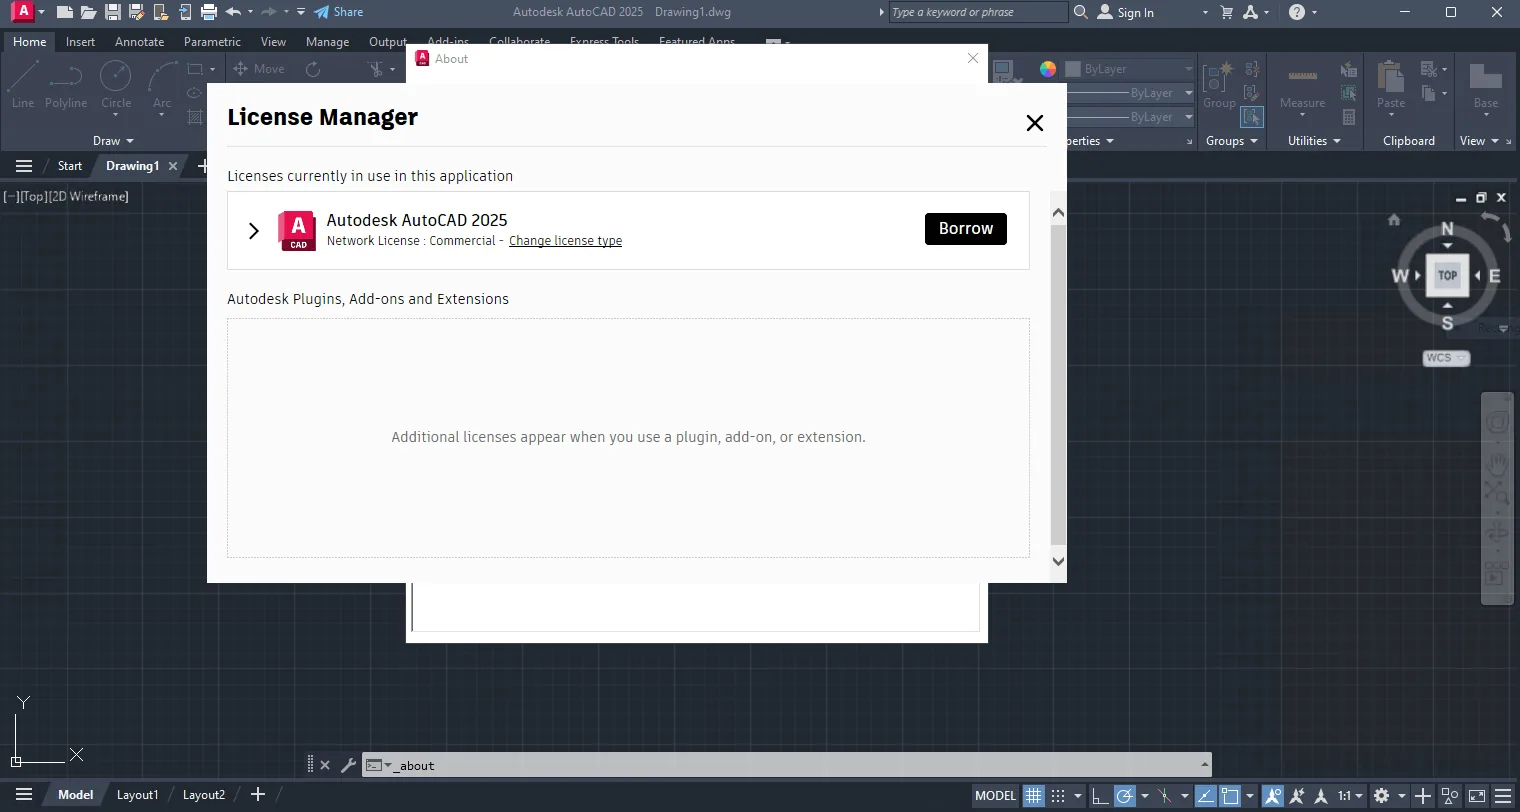Image resolution: width=1520 pixels, height=812 pixels.
Task: Click the Plot printer icon
Action: (209, 12)
